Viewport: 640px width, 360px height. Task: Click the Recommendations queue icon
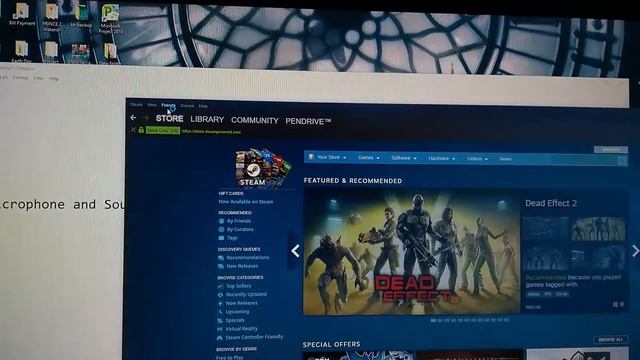(x=221, y=258)
